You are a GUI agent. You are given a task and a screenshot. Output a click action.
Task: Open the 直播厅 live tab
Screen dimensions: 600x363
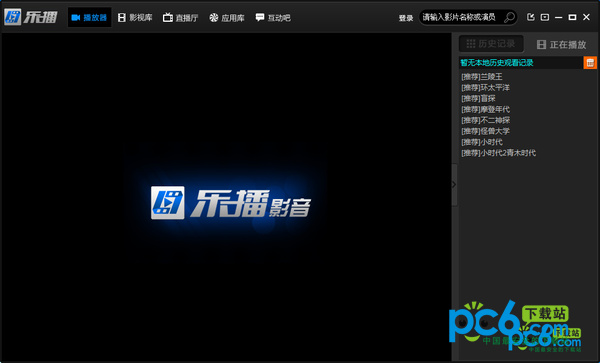tap(180, 18)
